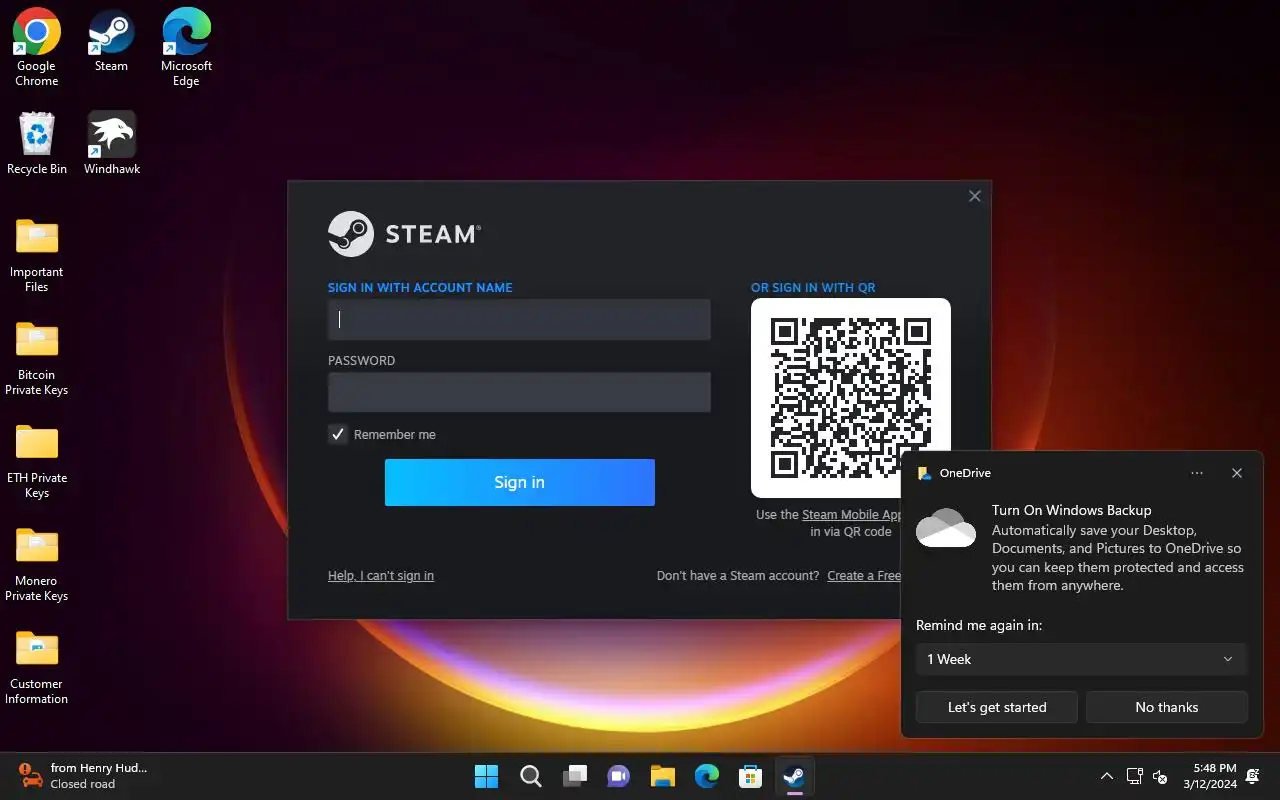Open the Steam Mobile App link
This screenshot has height=800, width=1280.
(x=852, y=515)
